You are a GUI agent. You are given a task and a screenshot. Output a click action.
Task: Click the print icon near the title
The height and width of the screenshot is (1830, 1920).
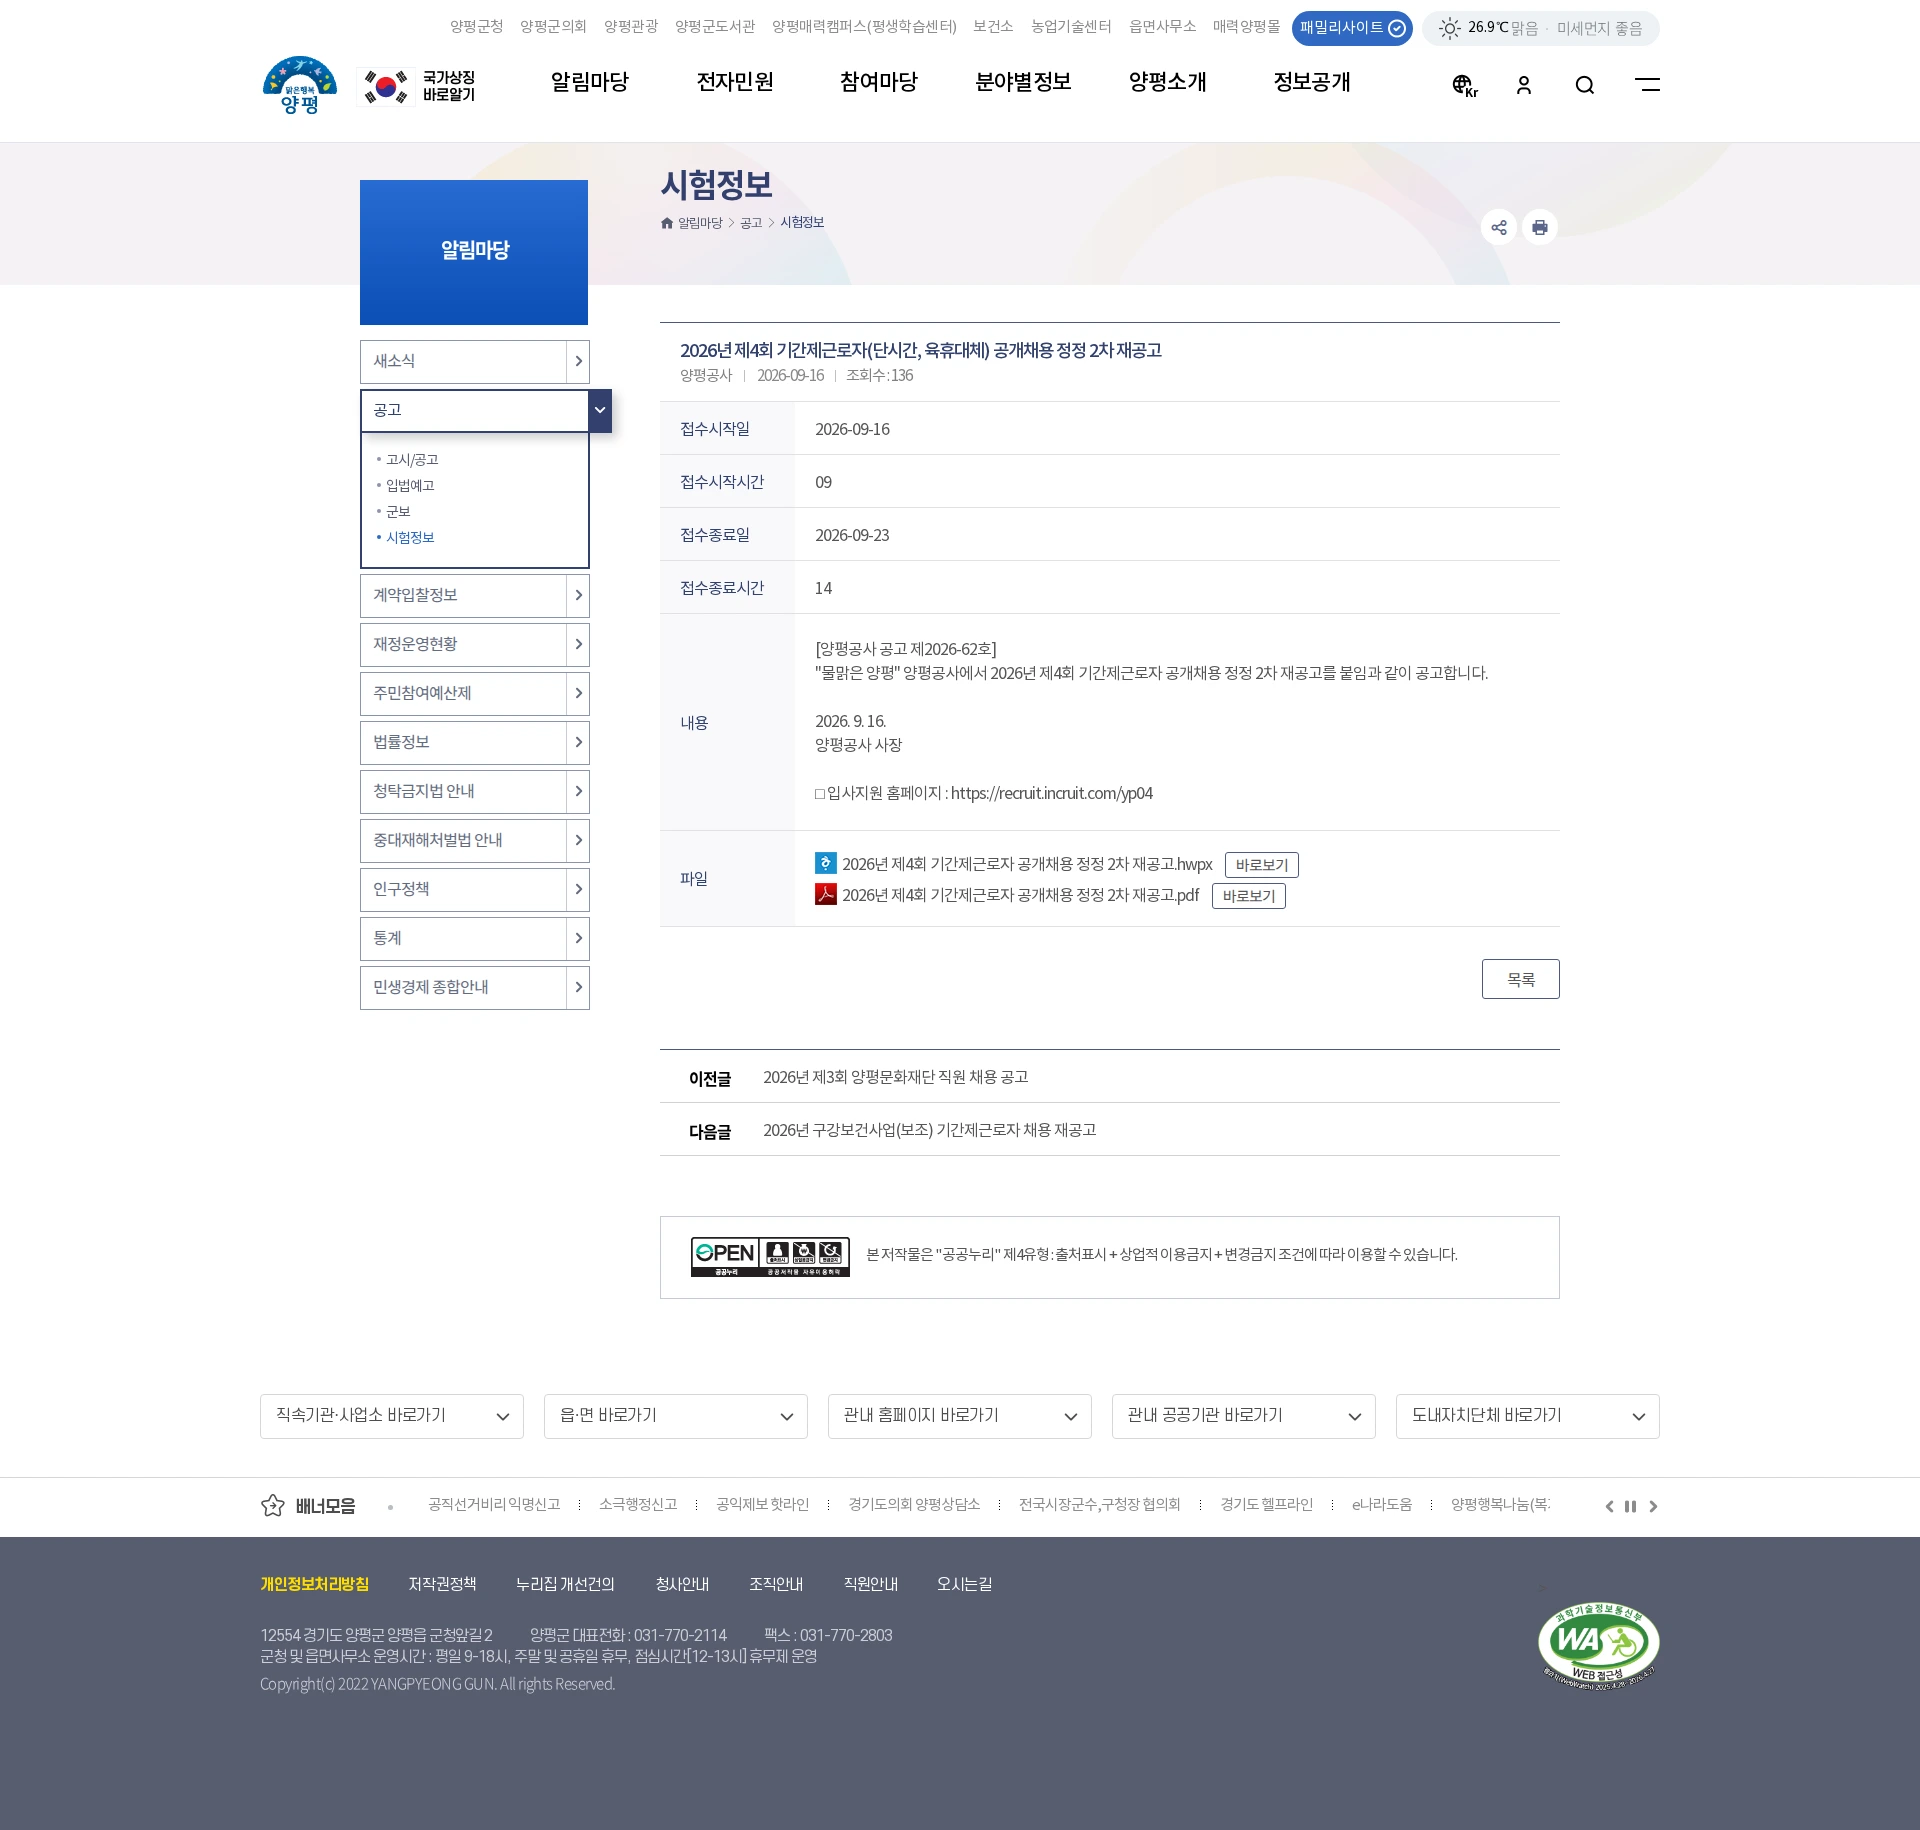coord(1540,228)
